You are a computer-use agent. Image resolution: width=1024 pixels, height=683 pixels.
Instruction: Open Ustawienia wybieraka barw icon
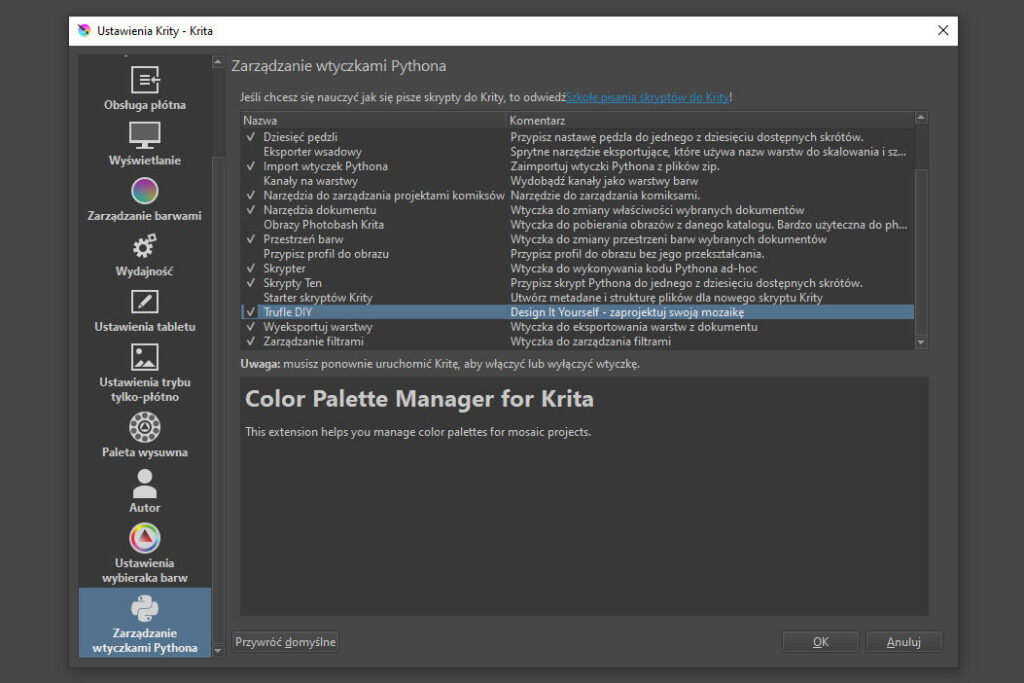tap(145, 539)
